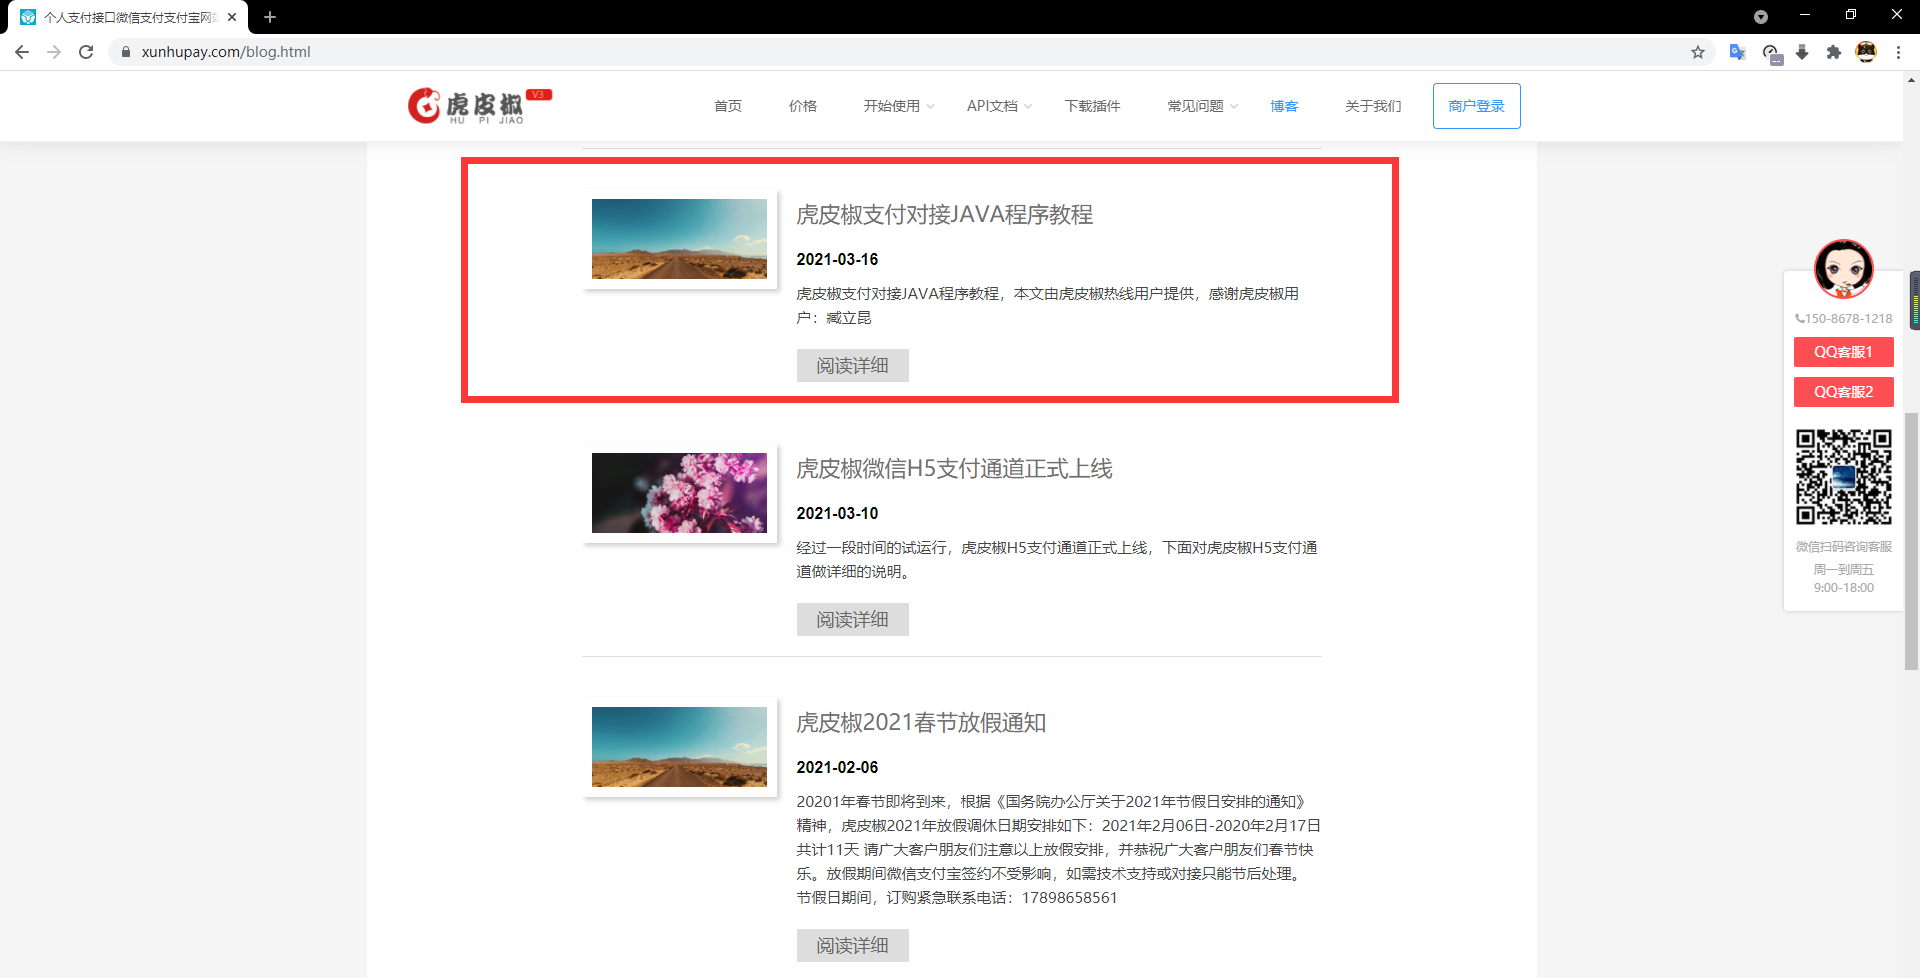Bookmark this page with the star icon
Viewport: 1920px width, 978px height.
[x=1698, y=52]
